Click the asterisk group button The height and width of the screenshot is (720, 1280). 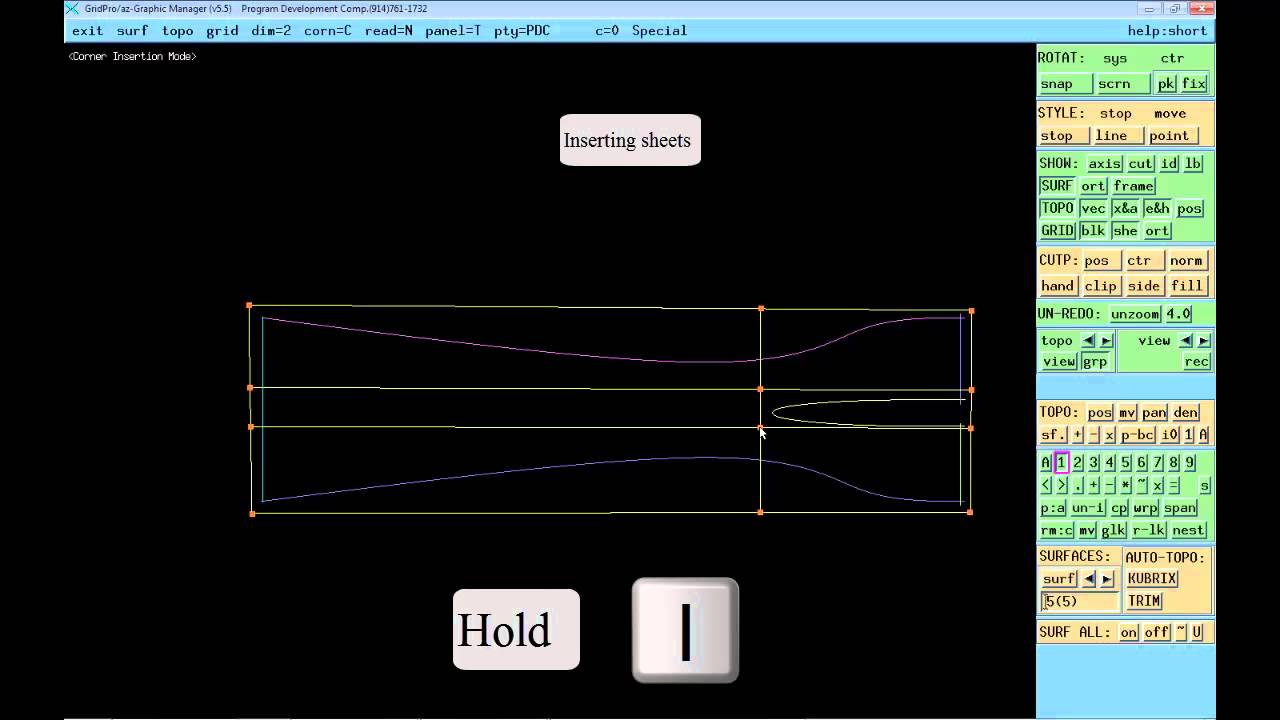click(1126, 485)
